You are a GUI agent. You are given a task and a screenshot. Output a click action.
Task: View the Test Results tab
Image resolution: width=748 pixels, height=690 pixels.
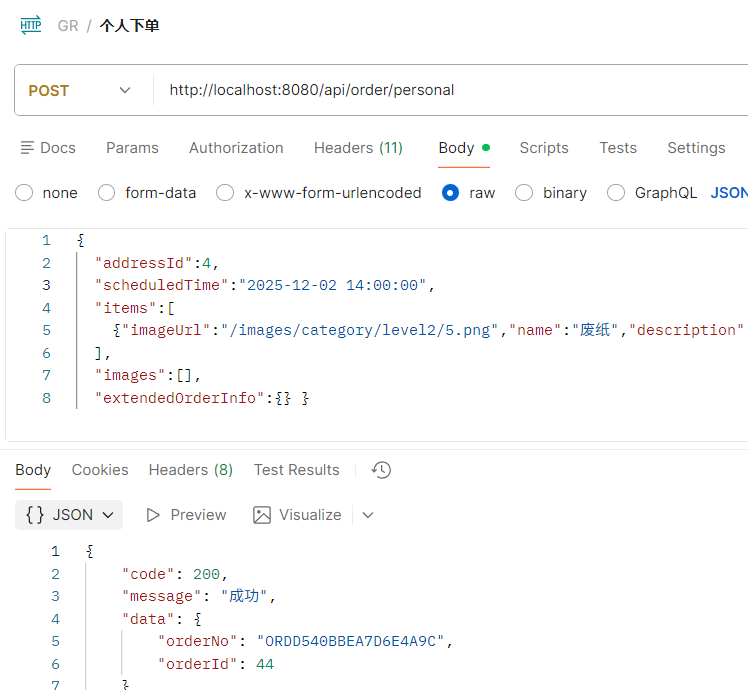[x=296, y=470]
